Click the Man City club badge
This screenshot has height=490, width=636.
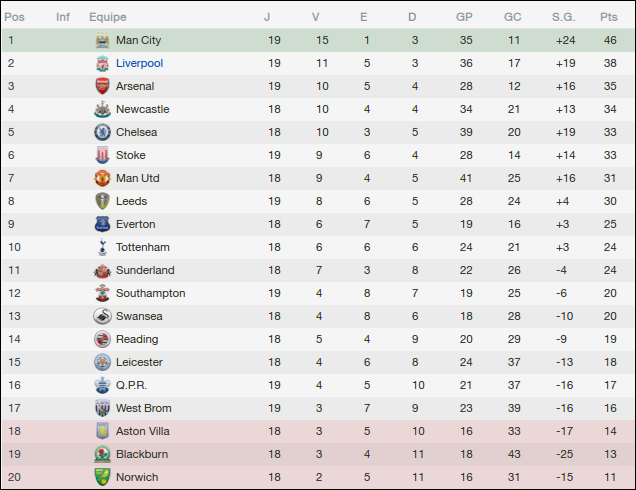(101, 40)
